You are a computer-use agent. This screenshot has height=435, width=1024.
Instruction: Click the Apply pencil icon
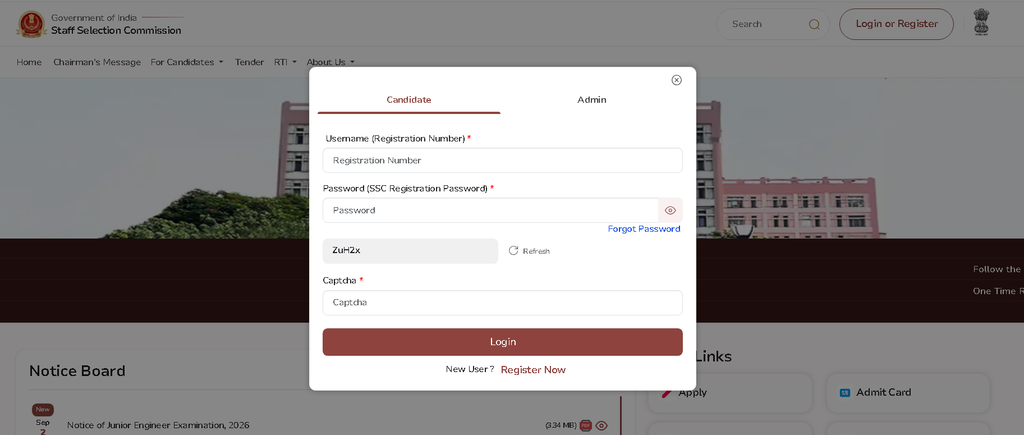pos(667,393)
